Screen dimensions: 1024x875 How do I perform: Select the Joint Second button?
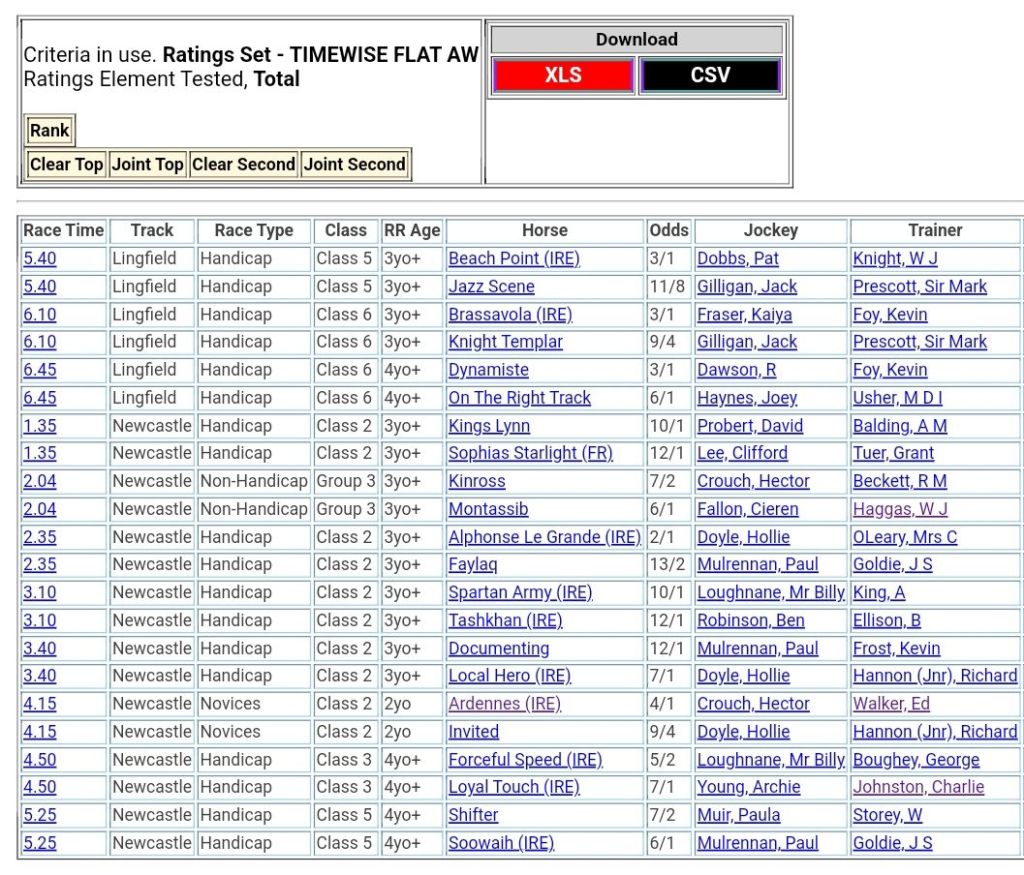click(x=354, y=165)
